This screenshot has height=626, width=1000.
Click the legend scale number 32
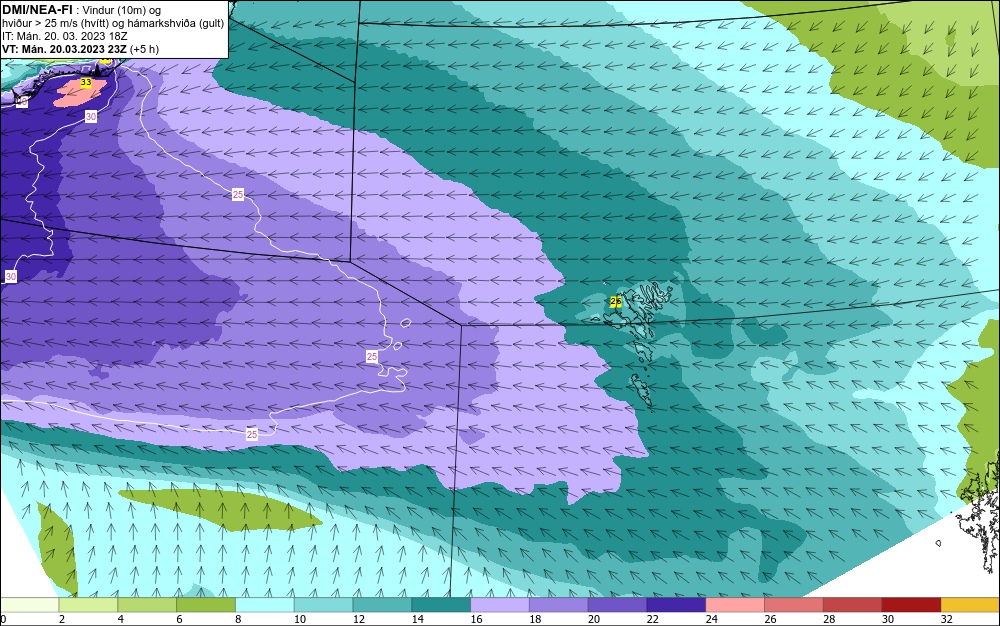coord(946,619)
